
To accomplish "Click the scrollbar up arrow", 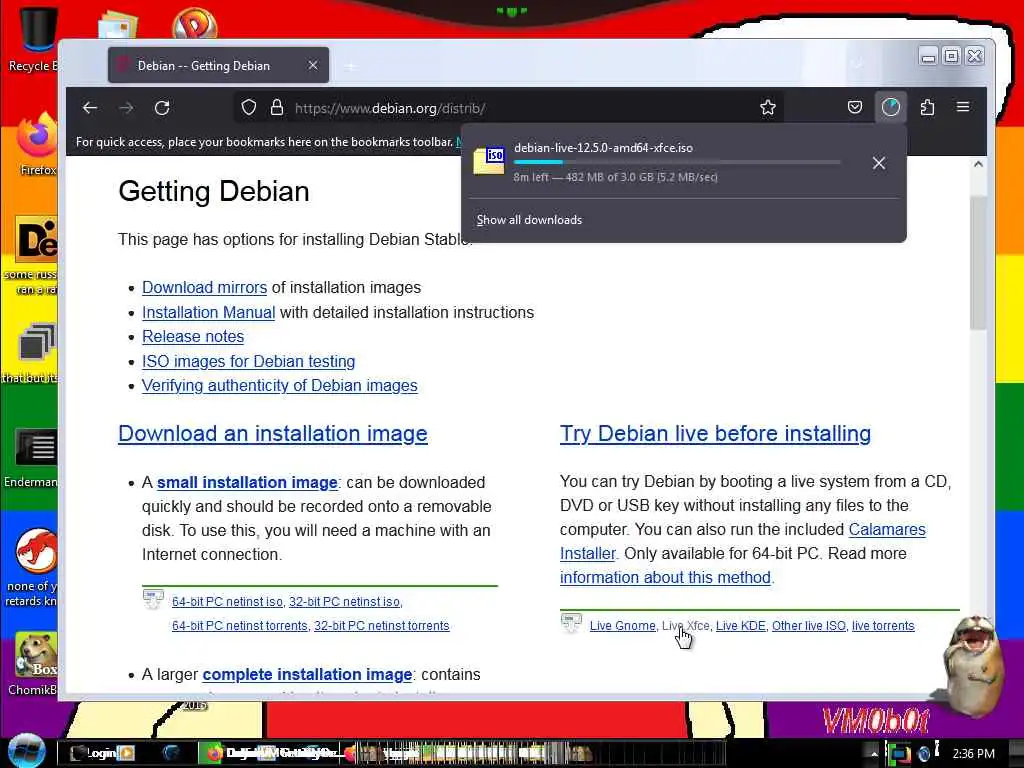I will pyautogui.click(x=978, y=165).
